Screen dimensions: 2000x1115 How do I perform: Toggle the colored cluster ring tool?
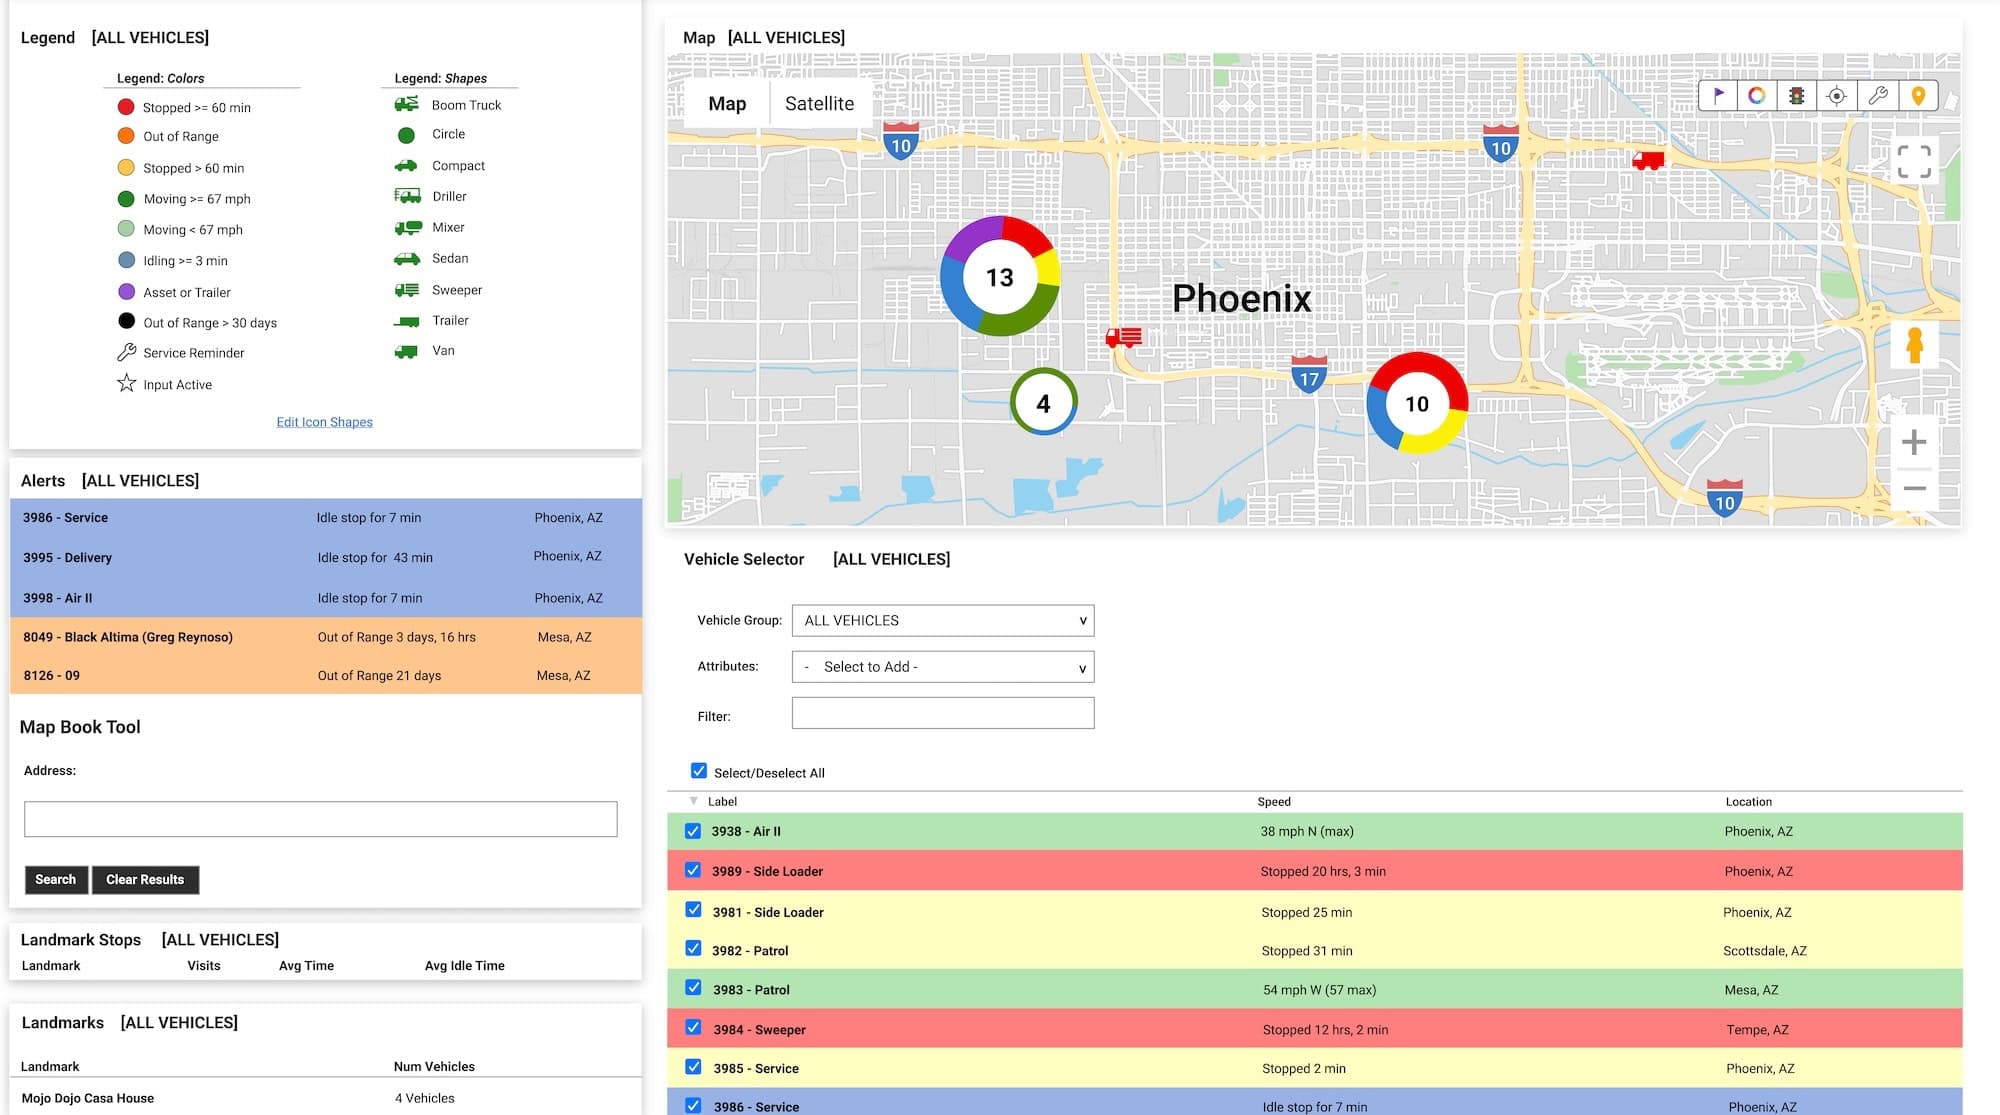coord(1757,96)
